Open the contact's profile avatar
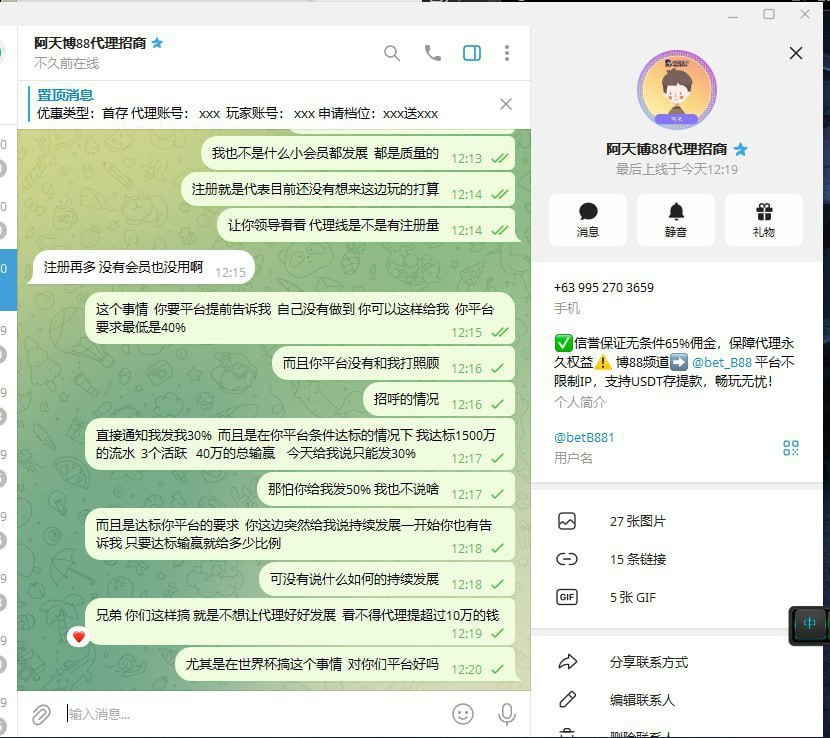This screenshot has height=738, width=830. tap(677, 89)
